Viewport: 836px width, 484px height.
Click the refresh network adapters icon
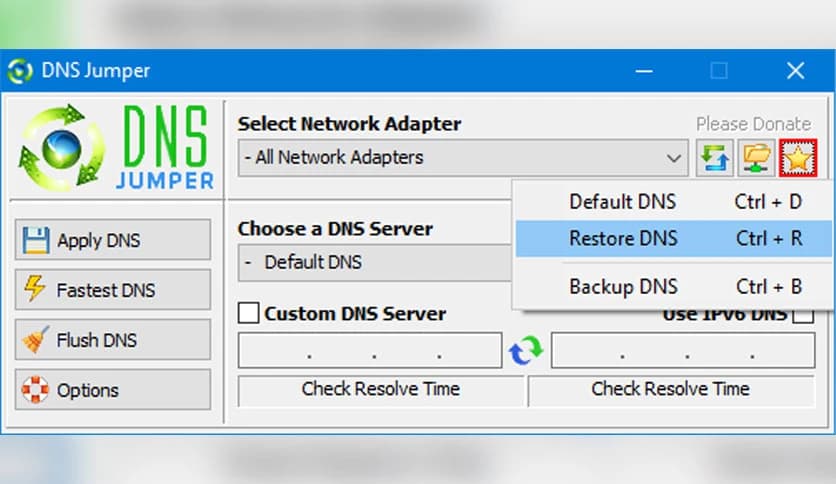click(x=714, y=158)
